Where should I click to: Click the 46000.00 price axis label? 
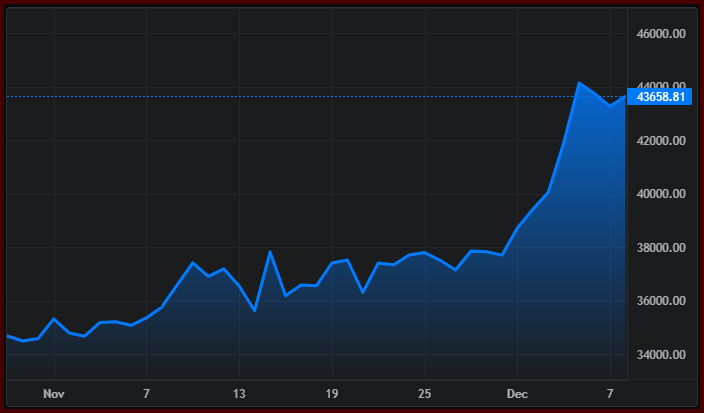tap(661, 34)
